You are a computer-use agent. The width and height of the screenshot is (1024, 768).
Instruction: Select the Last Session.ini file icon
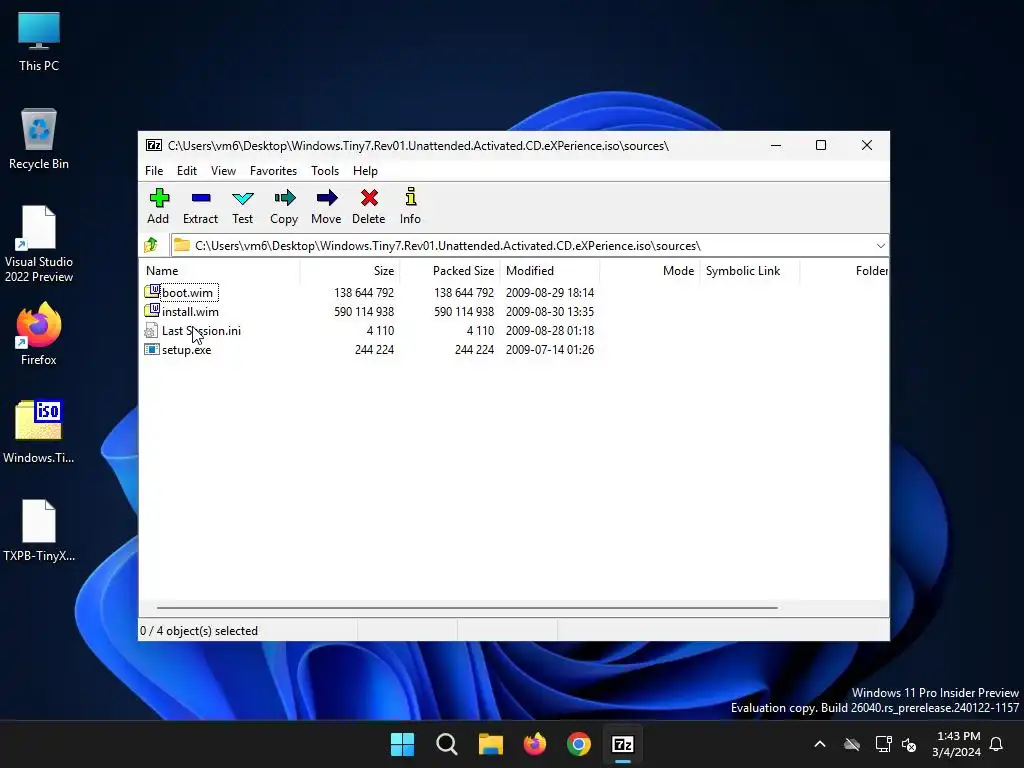(x=151, y=330)
